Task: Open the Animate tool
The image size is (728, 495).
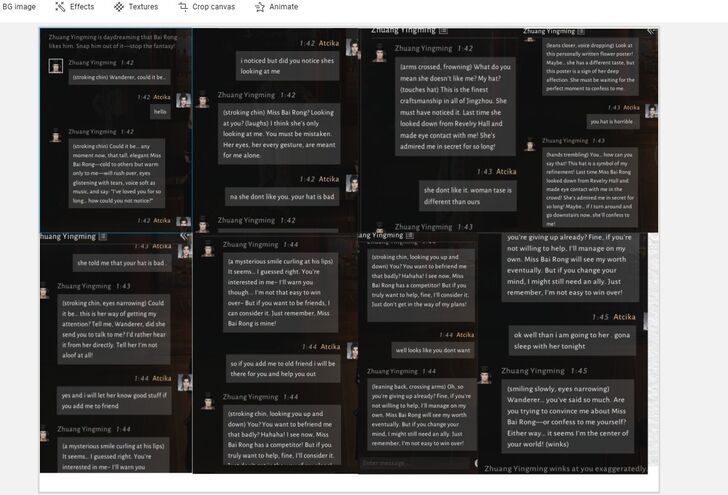Action: 277,6
